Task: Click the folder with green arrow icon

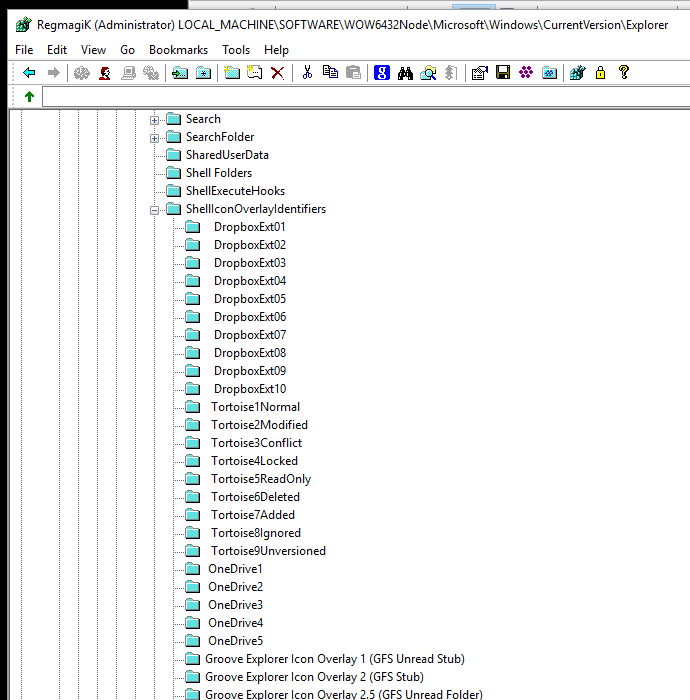Action: pos(180,73)
